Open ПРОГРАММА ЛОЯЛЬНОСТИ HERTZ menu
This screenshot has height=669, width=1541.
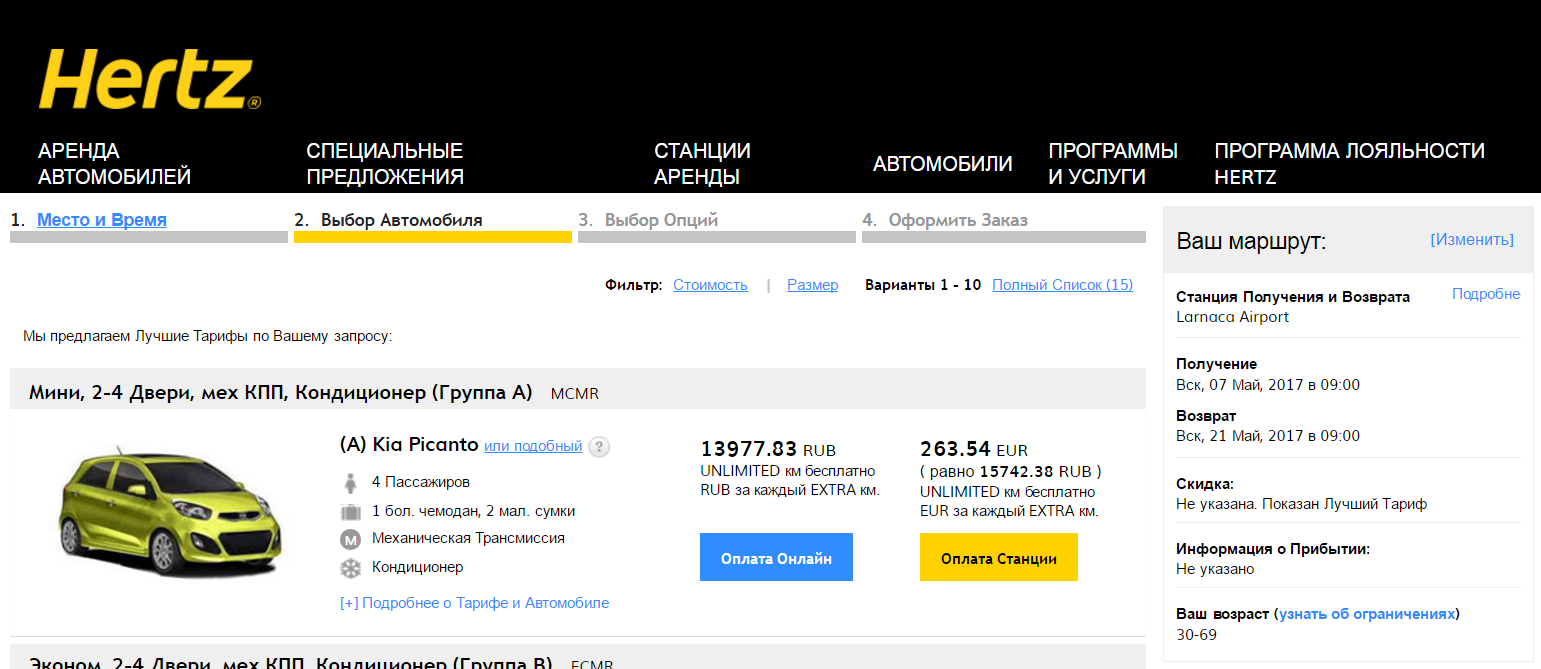tap(1349, 164)
